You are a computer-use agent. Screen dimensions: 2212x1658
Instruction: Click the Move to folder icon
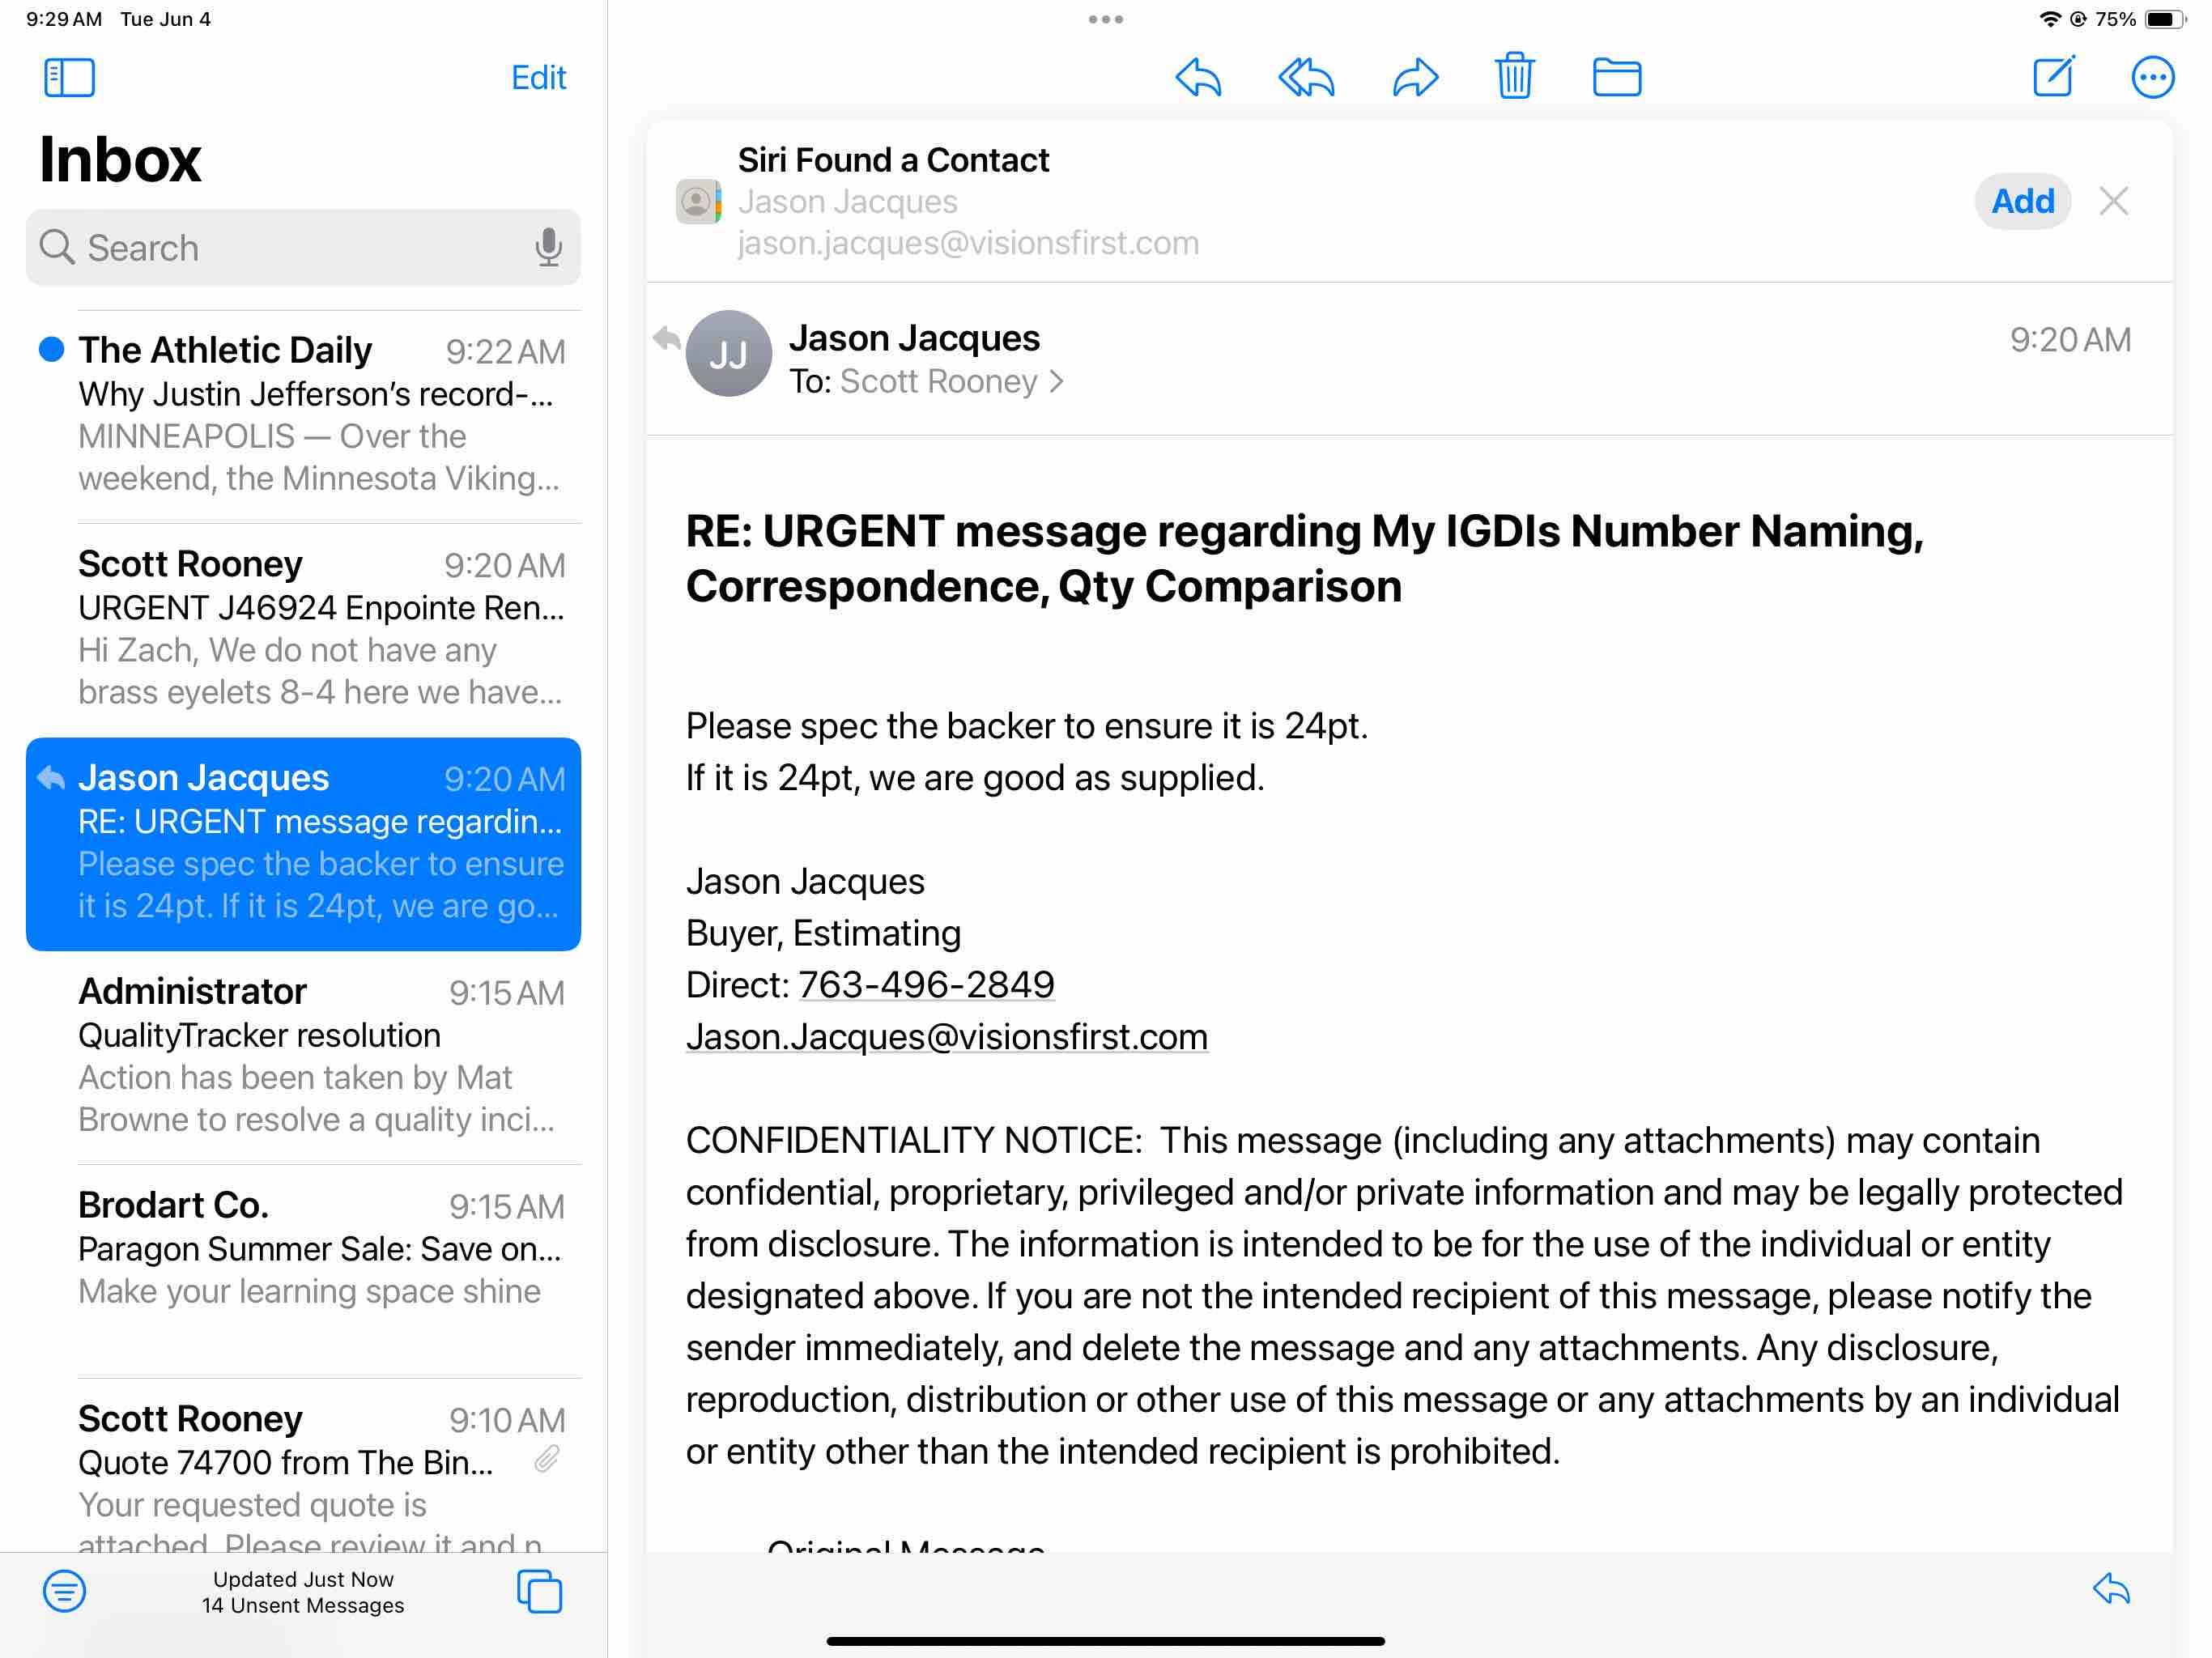1616,77
